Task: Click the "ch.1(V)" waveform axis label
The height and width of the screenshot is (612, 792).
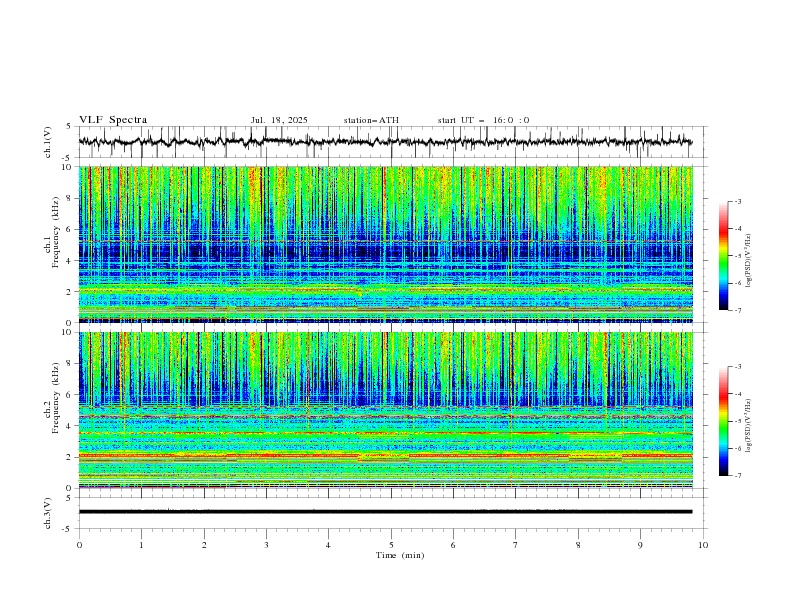Action: pos(48,142)
